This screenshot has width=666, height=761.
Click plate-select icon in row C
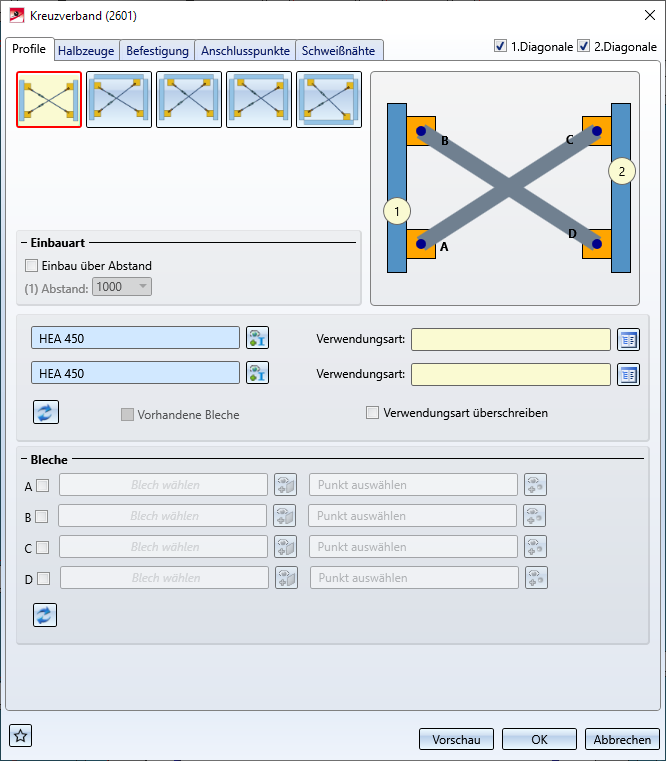coord(285,547)
